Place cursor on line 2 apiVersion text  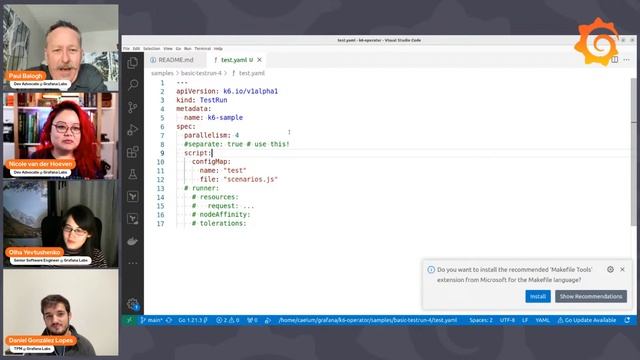[227, 91]
